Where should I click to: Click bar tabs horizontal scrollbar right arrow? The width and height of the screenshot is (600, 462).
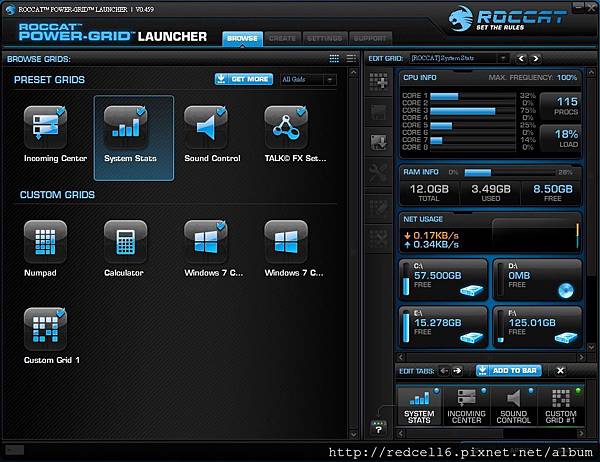581,433
